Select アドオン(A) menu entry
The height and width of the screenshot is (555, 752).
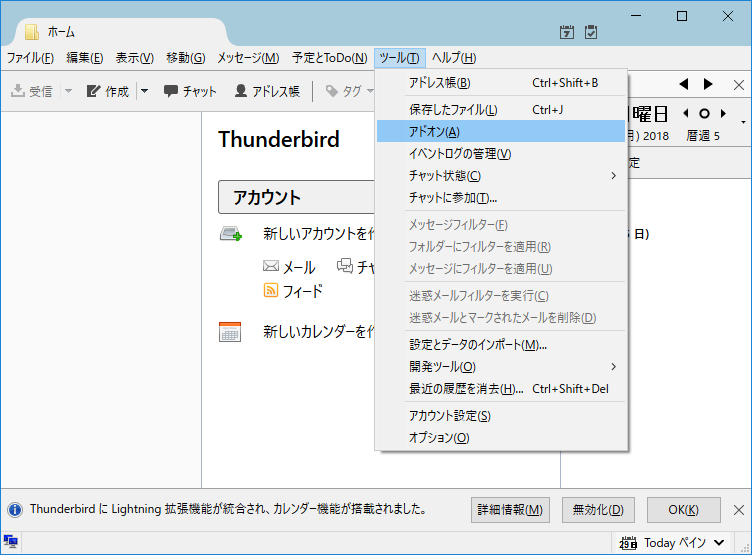coord(501,131)
